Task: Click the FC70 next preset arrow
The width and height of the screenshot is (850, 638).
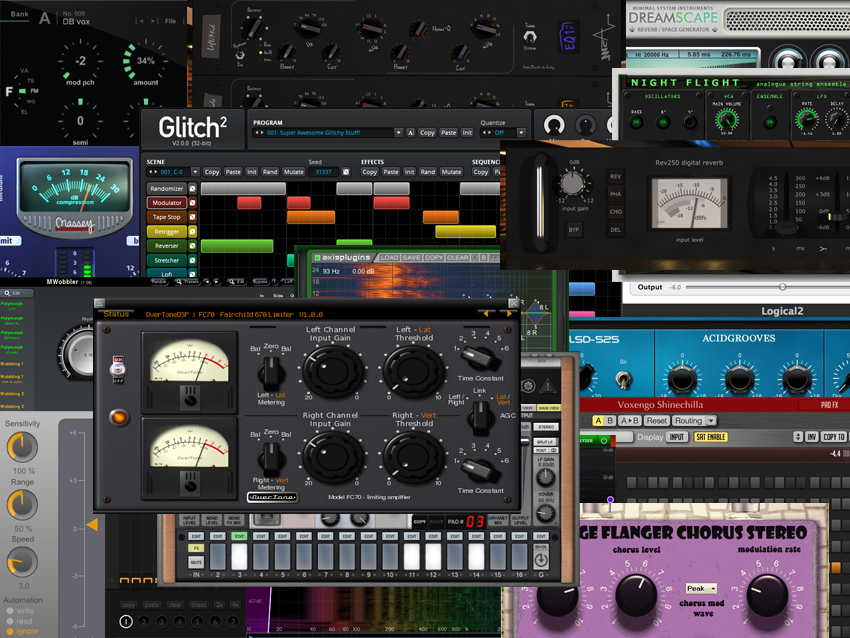Action: click(508, 313)
